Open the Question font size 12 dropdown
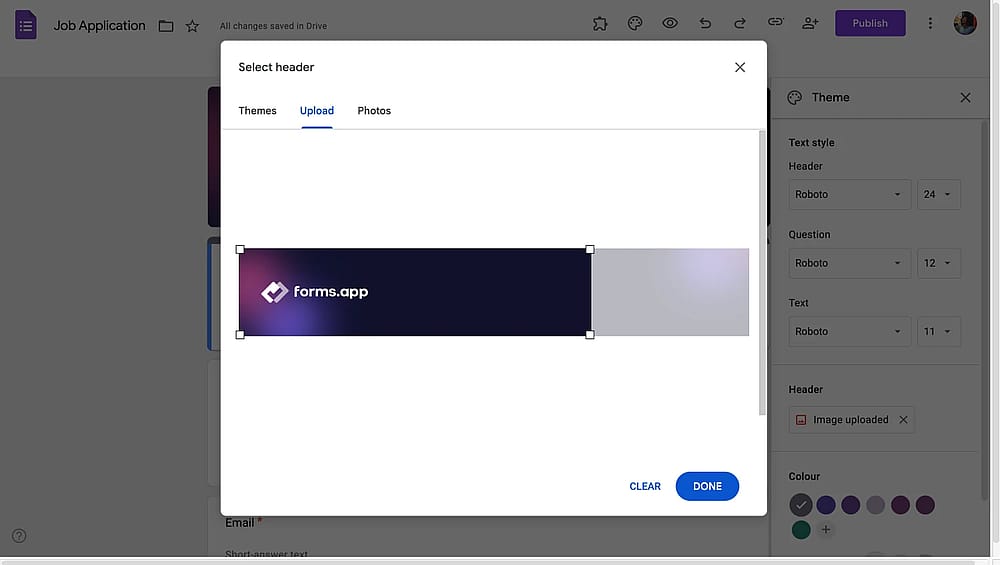This screenshot has width=1000, height=565. point(939,263)
